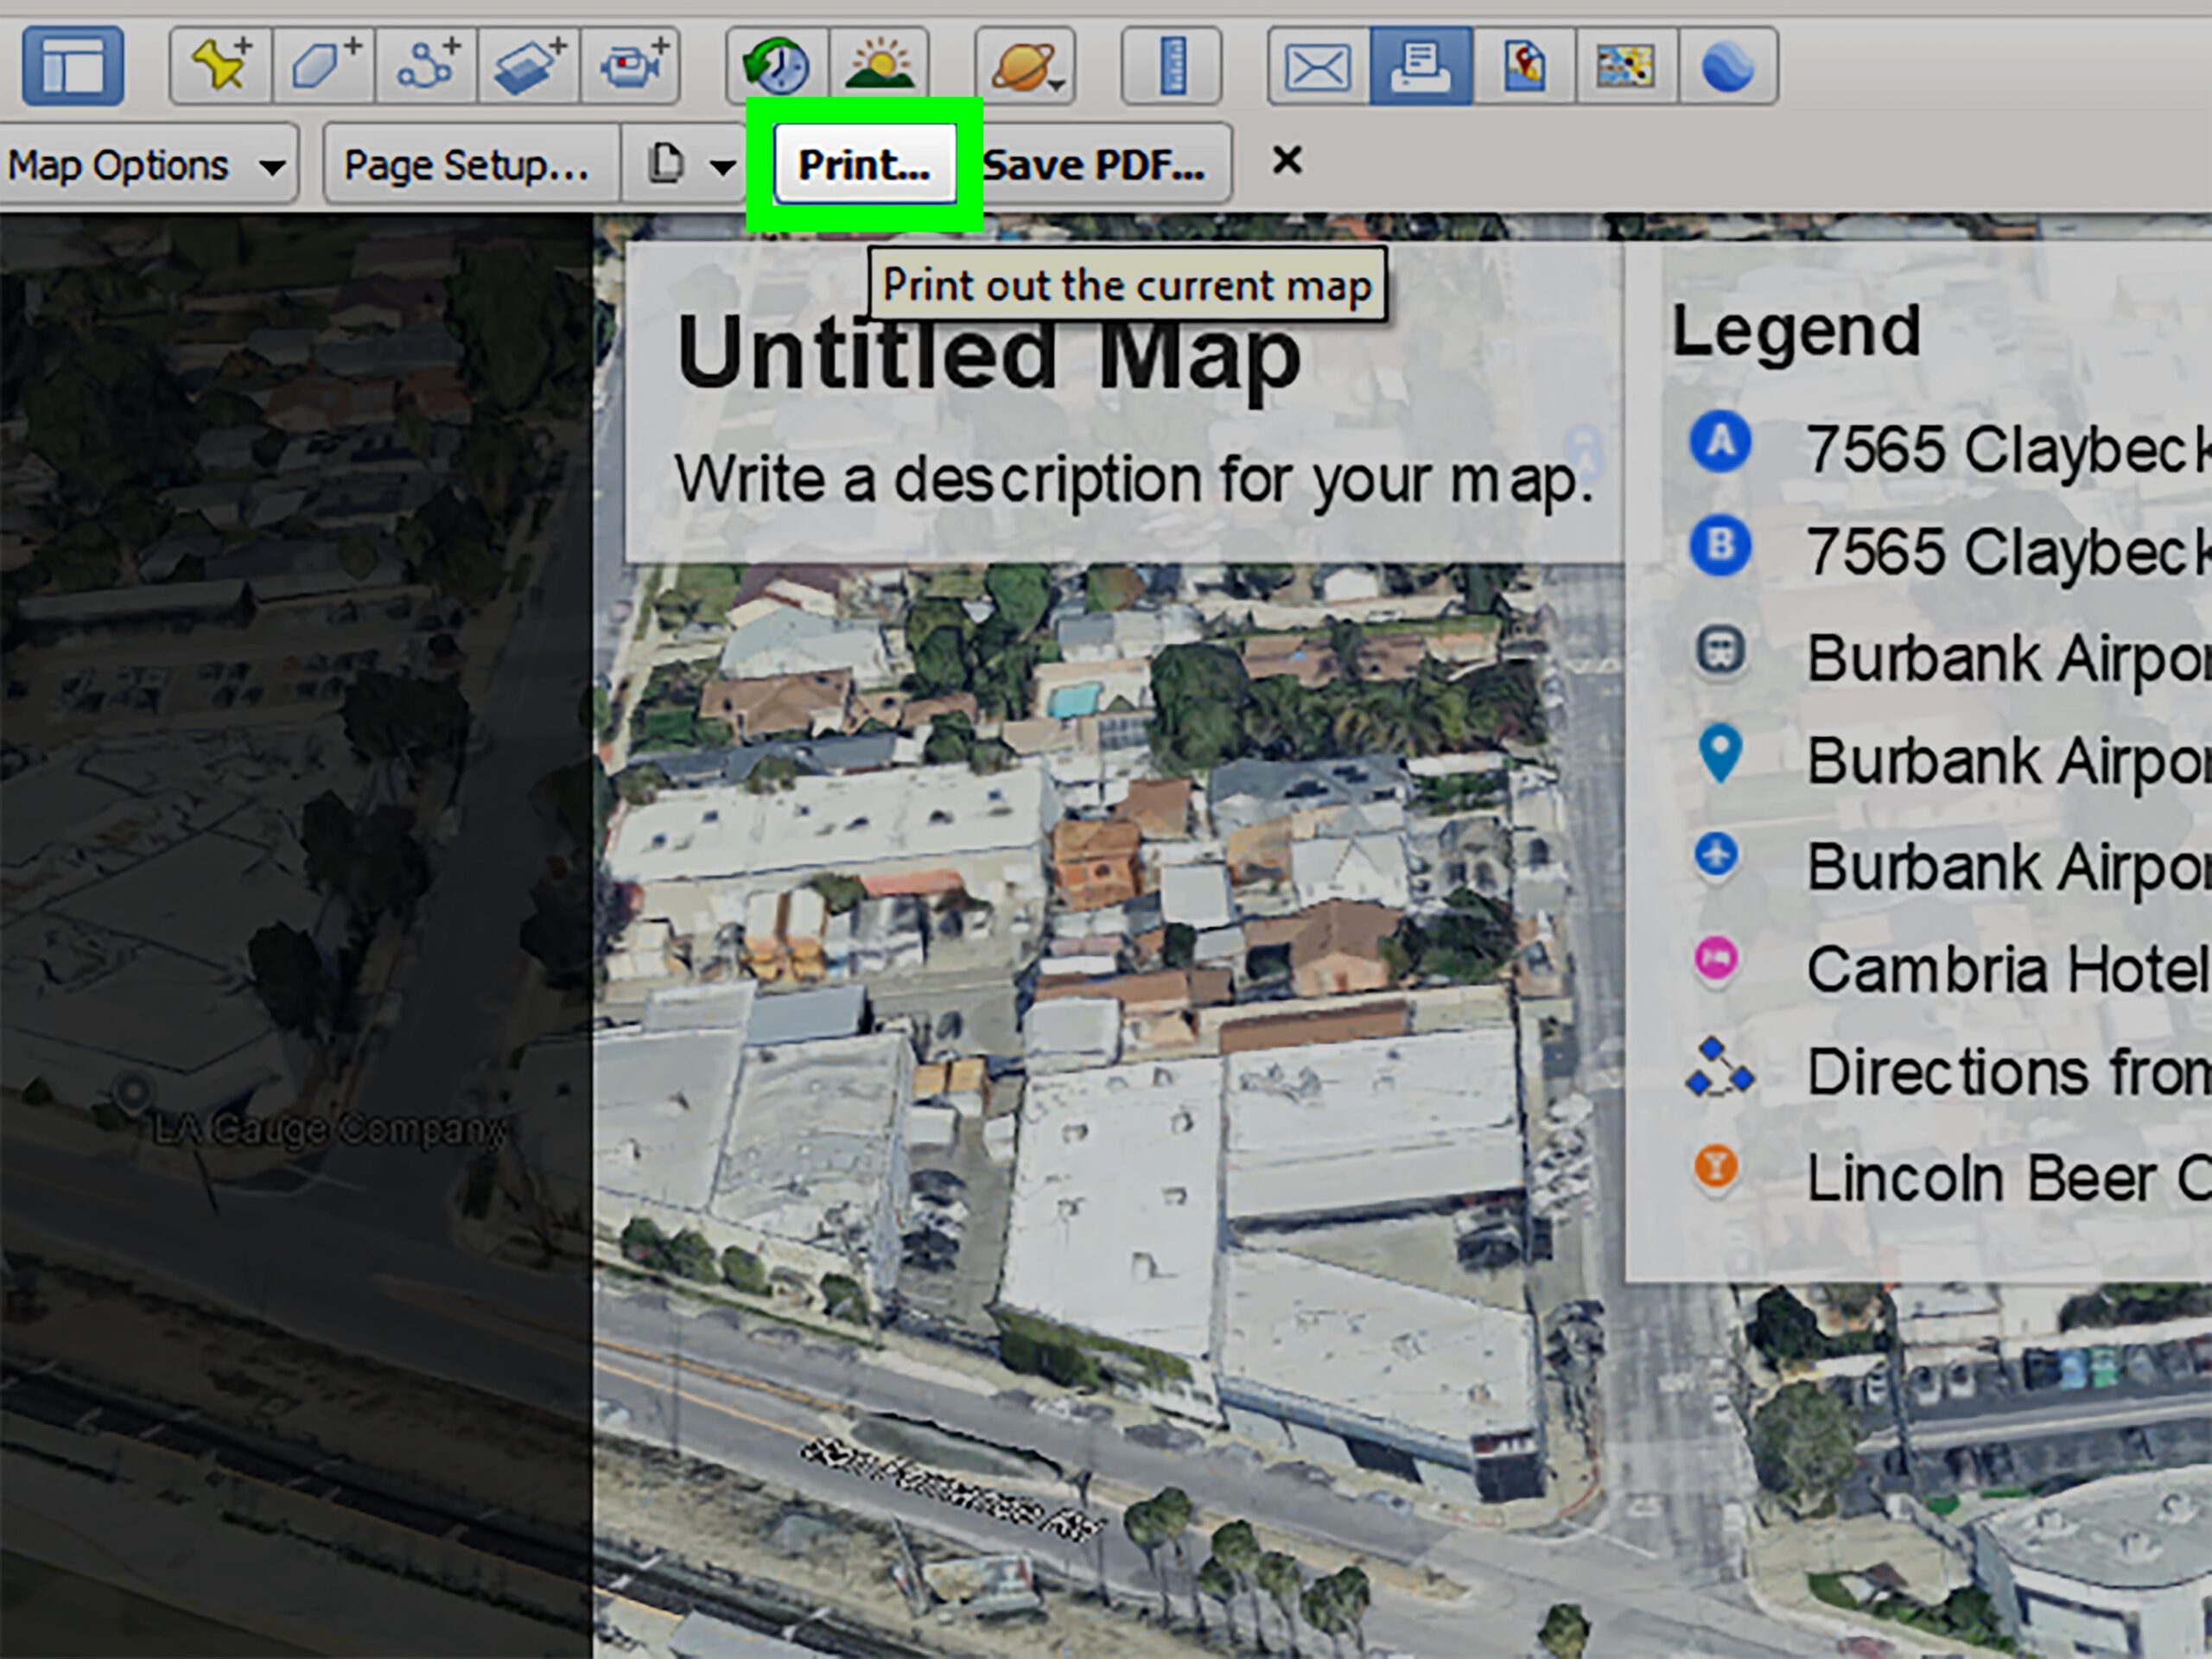Screen dimensions: 2212x1659
Task: Add a polygon shape
Action: click(324, 66)
